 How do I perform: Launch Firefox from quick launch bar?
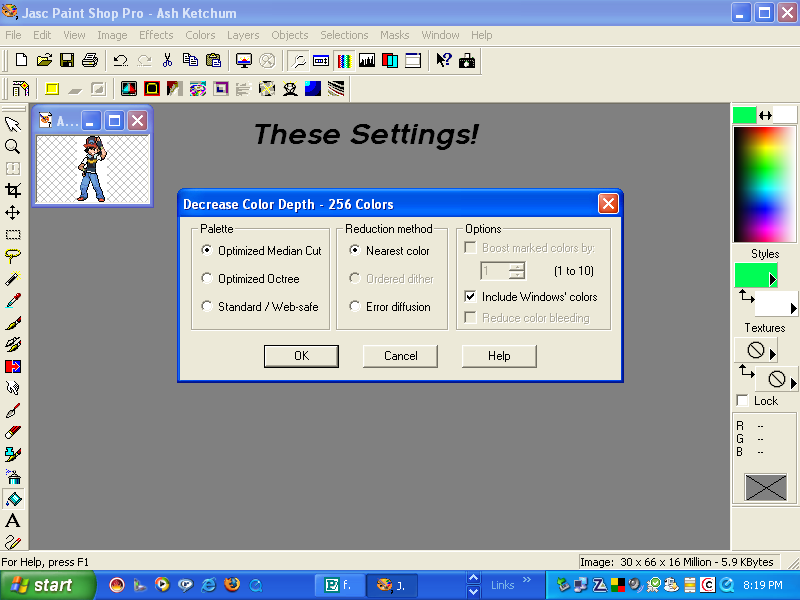pos(232,584)
